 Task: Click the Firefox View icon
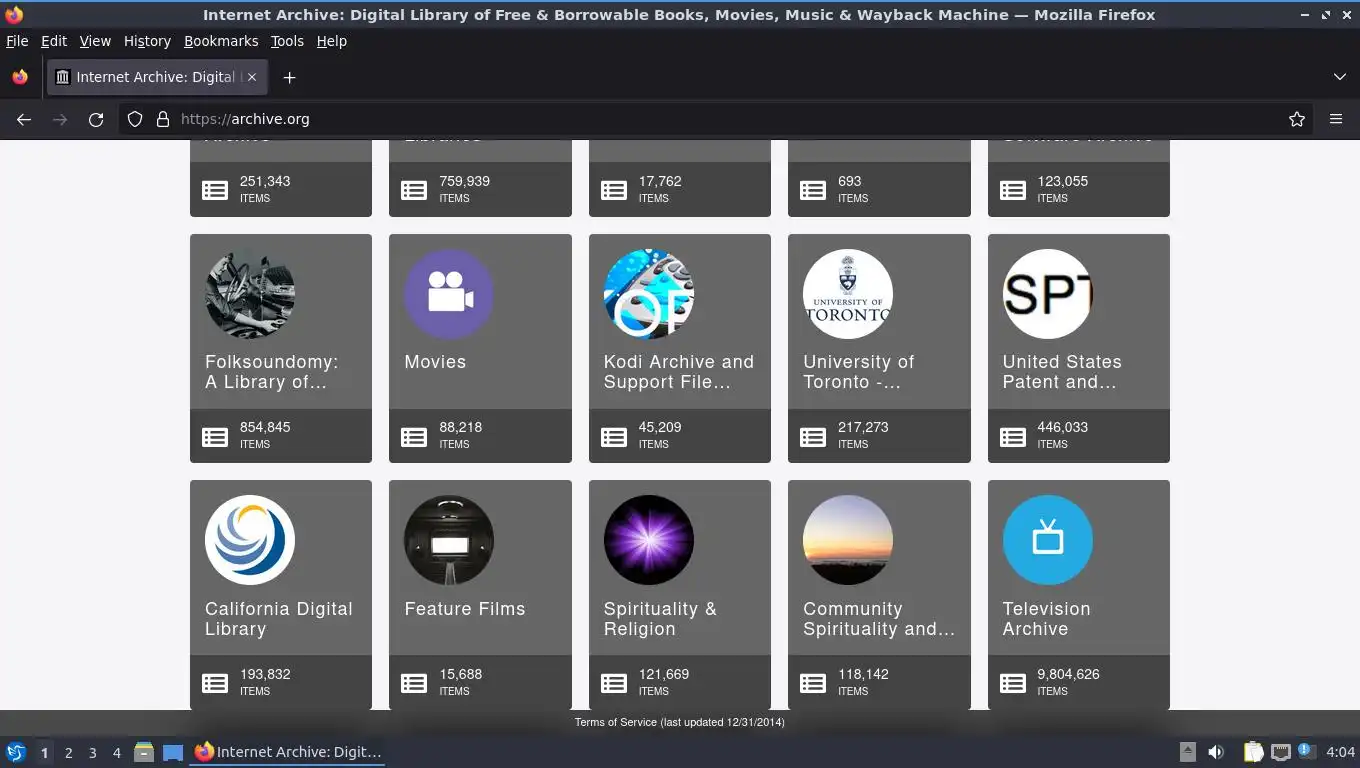pyautogui.click(x=20, y=77)
